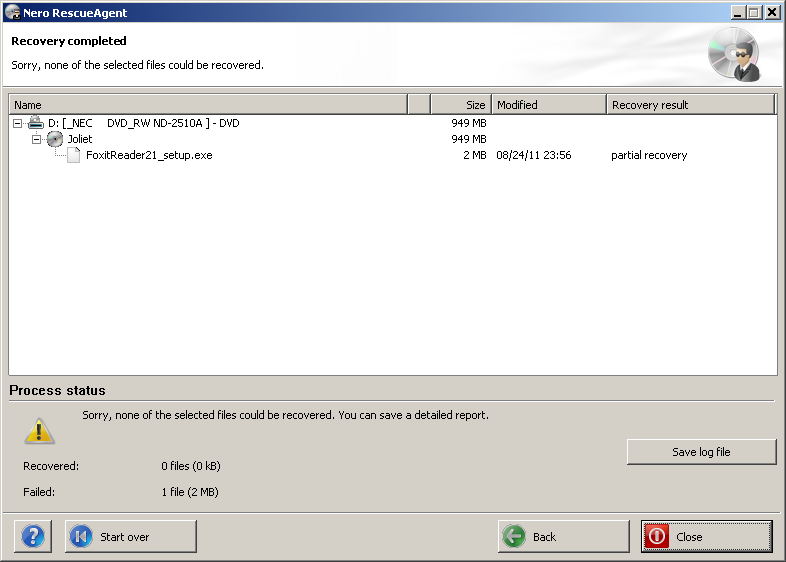Select the Joliet row label
The width and height of the screenshot is (786, 562).
[x=80, y=139]
